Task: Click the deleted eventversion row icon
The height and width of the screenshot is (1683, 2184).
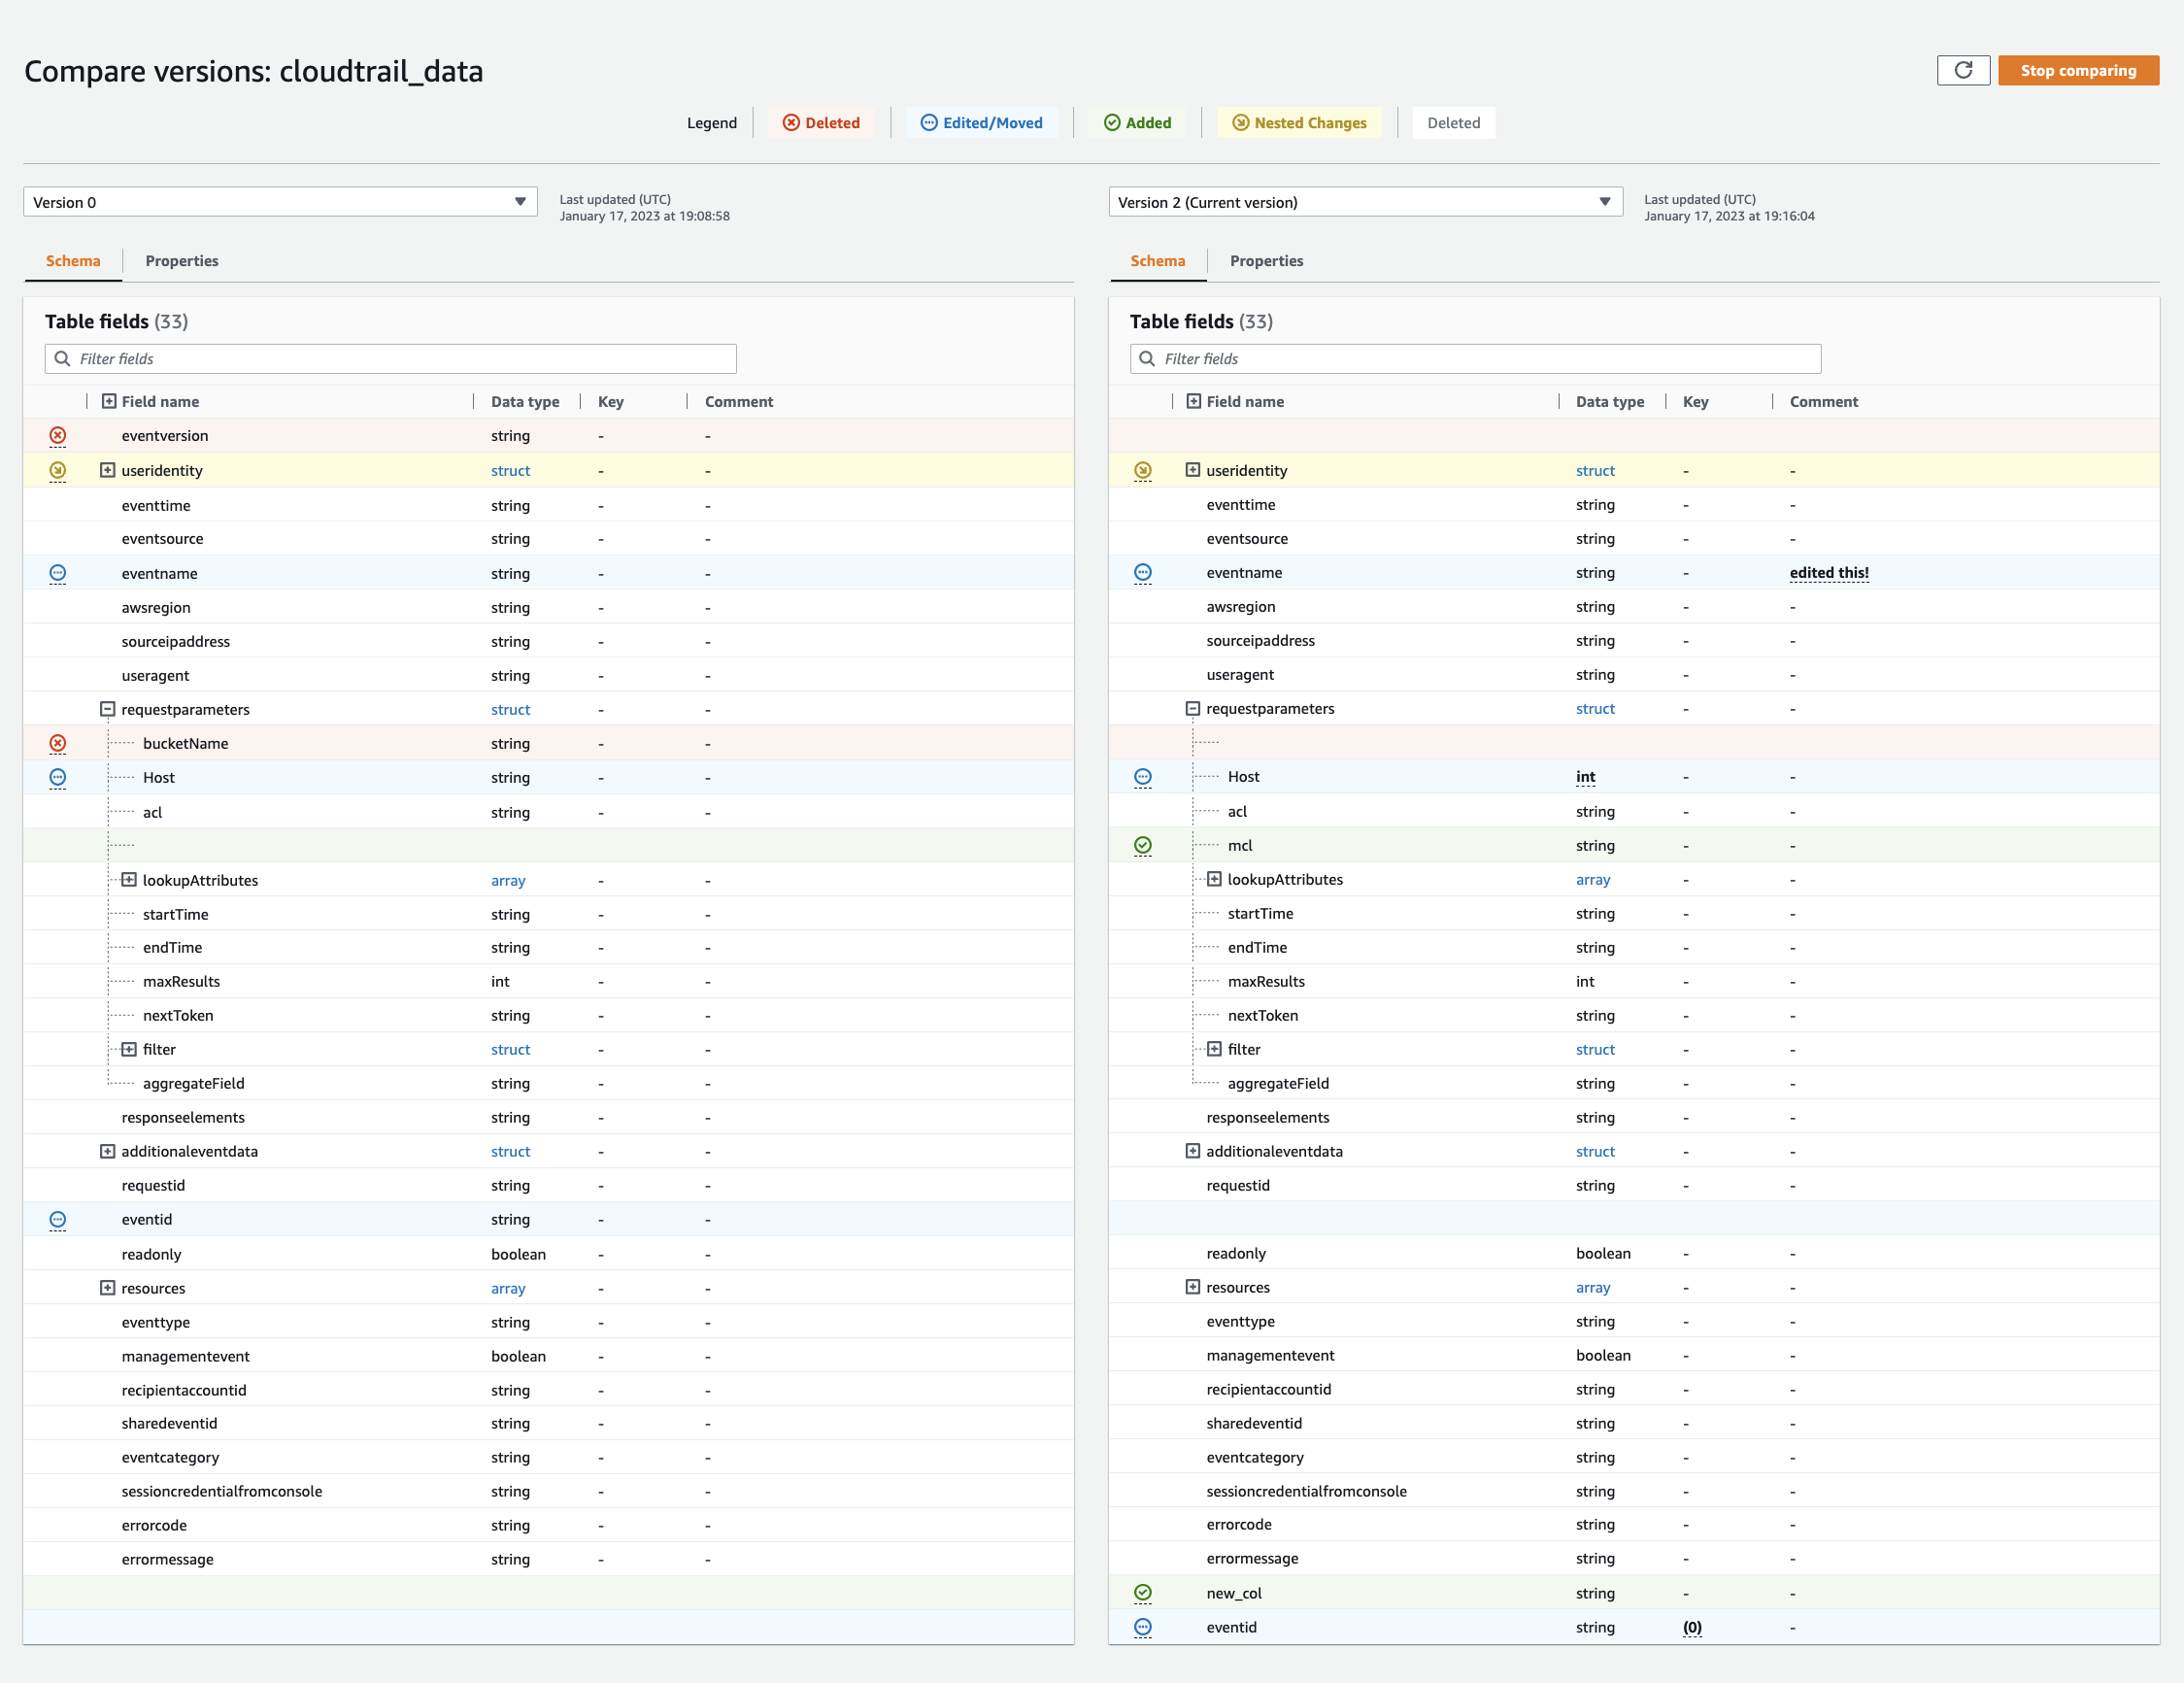Action: [60, 435]
